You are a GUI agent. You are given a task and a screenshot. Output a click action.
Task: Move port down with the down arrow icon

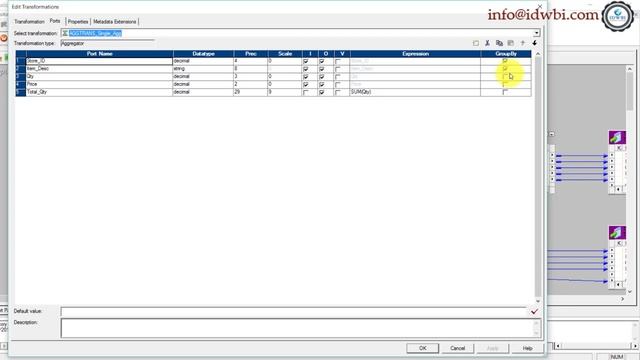click(534, 43)
